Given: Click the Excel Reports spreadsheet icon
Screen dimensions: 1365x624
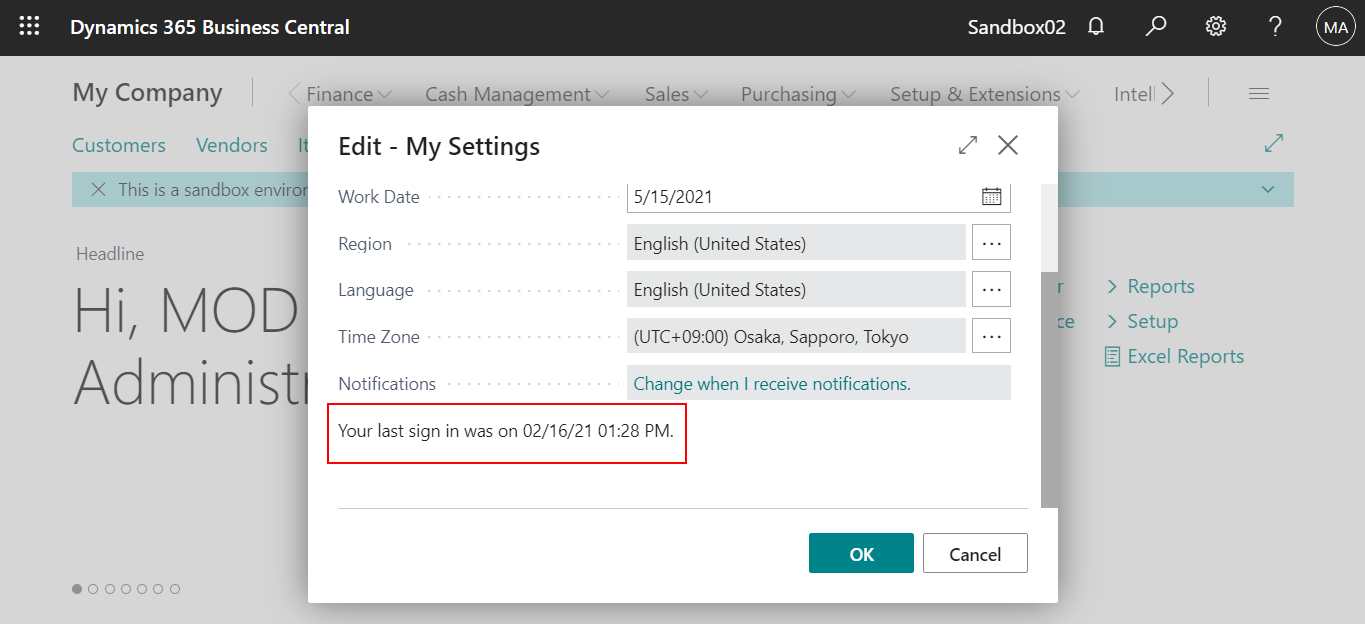Looking at the screenshot, I should (1112, 356).
